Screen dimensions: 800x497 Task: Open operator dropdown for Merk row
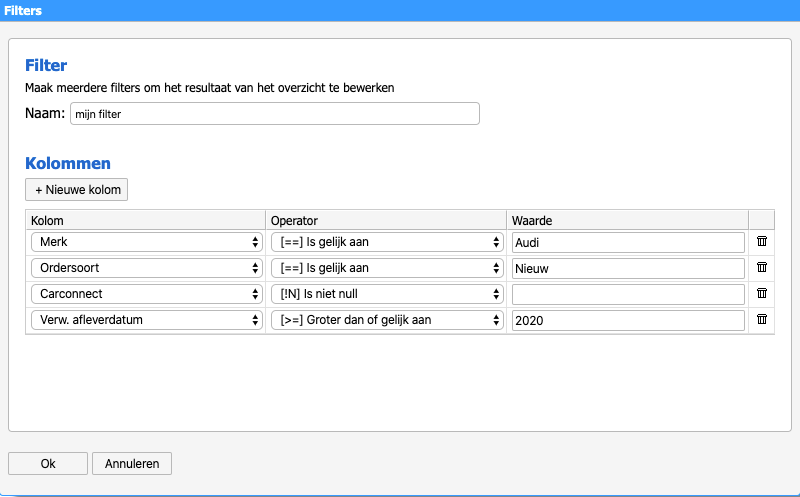click(387, 242)
